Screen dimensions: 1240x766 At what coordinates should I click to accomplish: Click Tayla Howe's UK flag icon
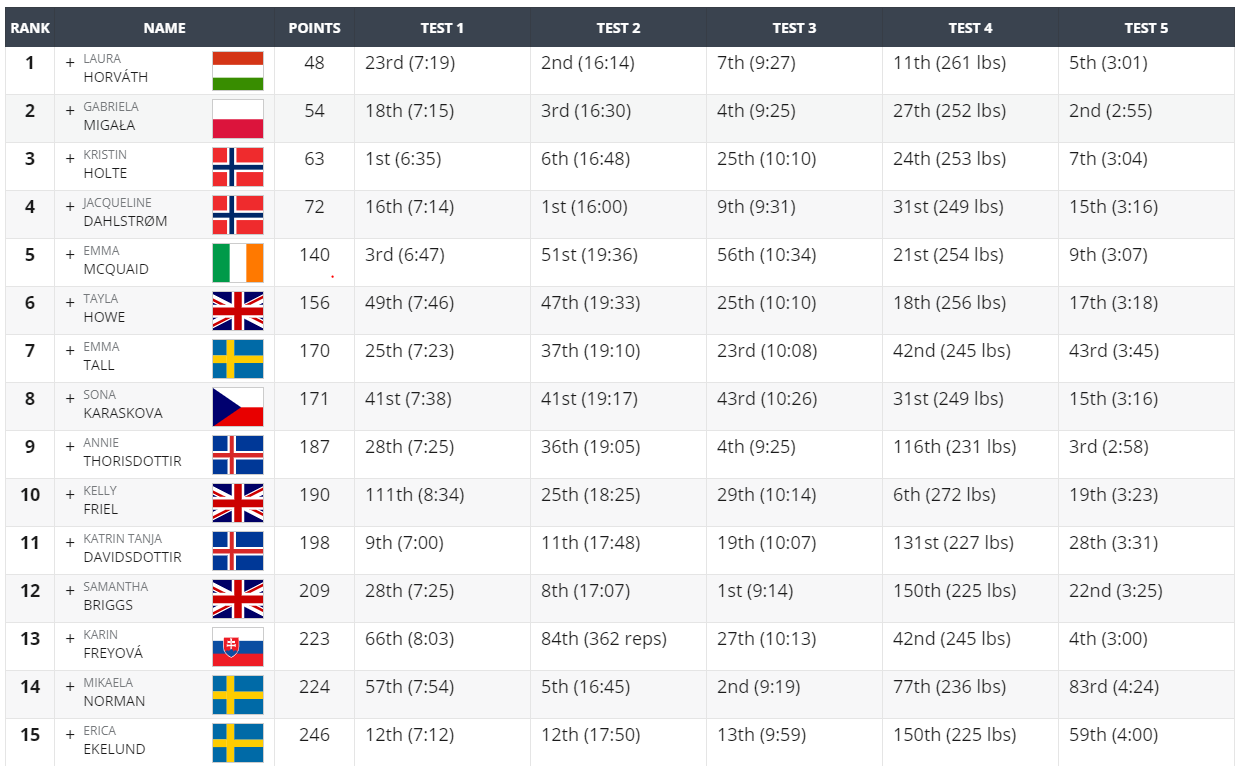(238, 311)
